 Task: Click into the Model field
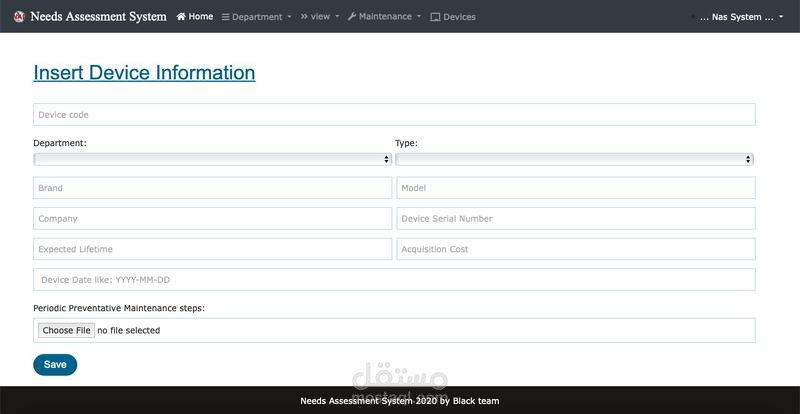[x=576, y=188]
